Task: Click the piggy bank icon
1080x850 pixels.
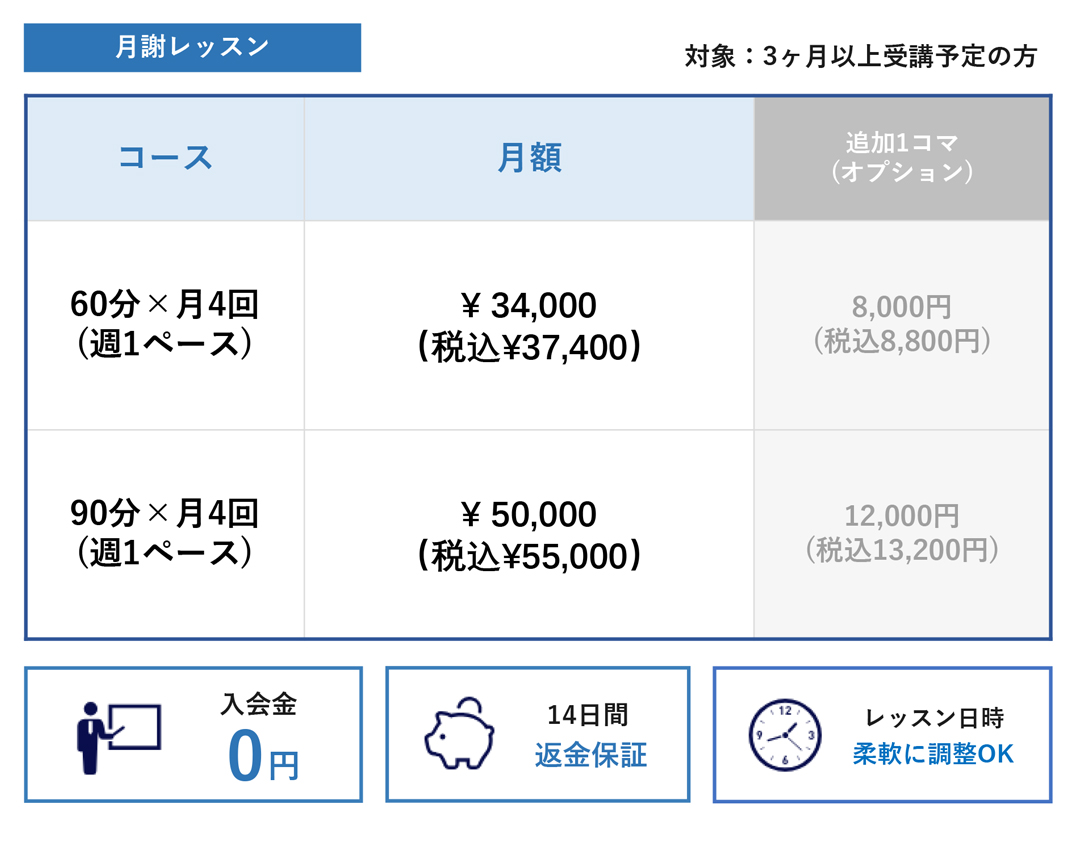Action: [x=459, y=734]
